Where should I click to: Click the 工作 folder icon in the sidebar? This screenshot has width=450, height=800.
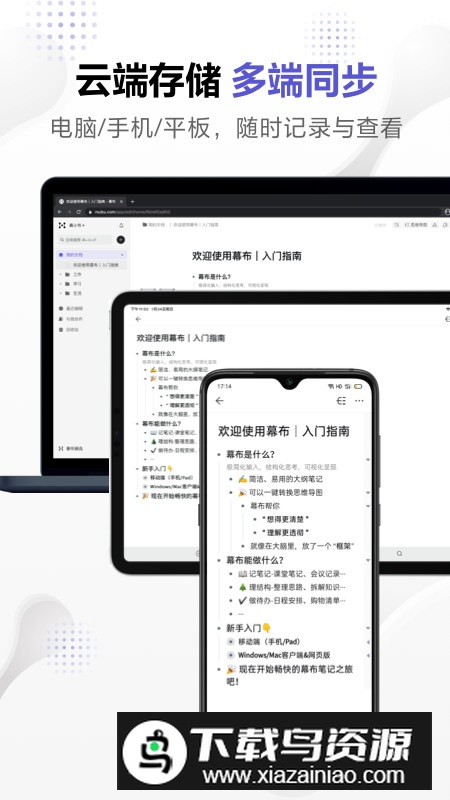point(67,274)
